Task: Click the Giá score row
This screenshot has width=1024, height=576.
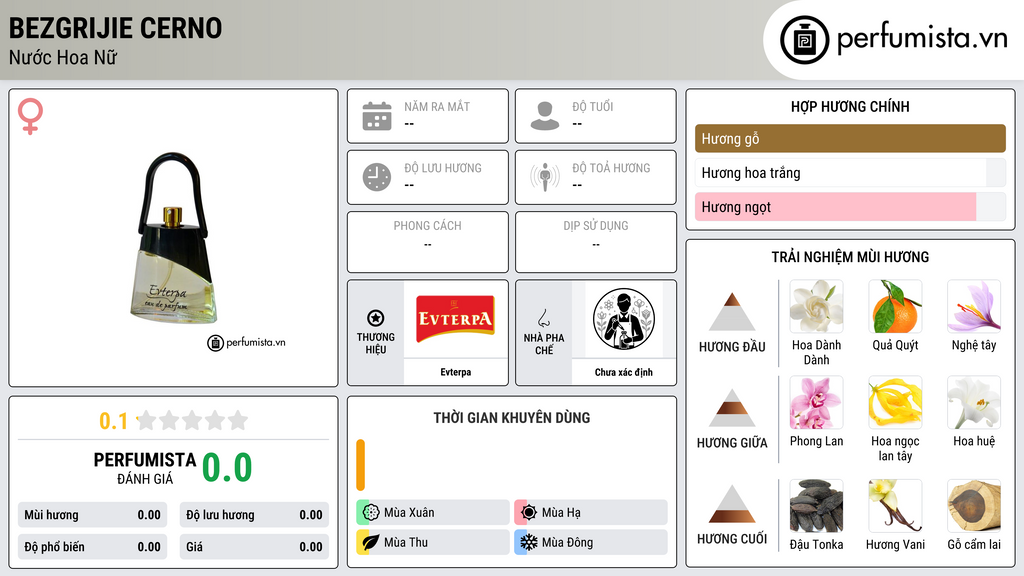Action: point(254,547)
